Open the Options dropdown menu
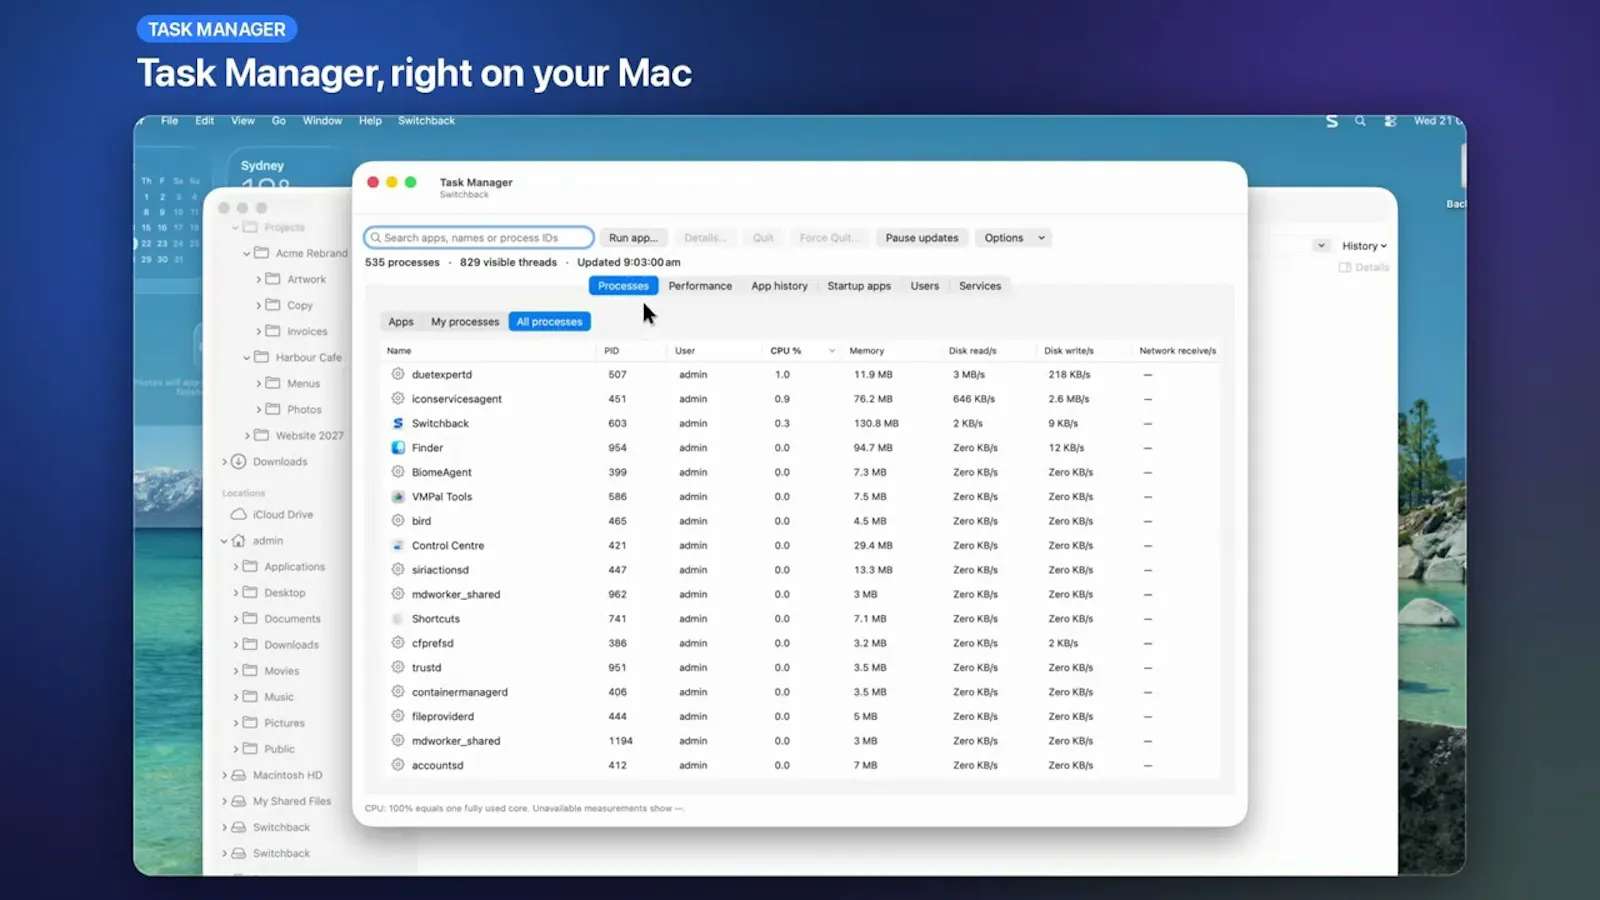Image resolution: width=1600 pixels, height=900 pixels. point(1014,238)
